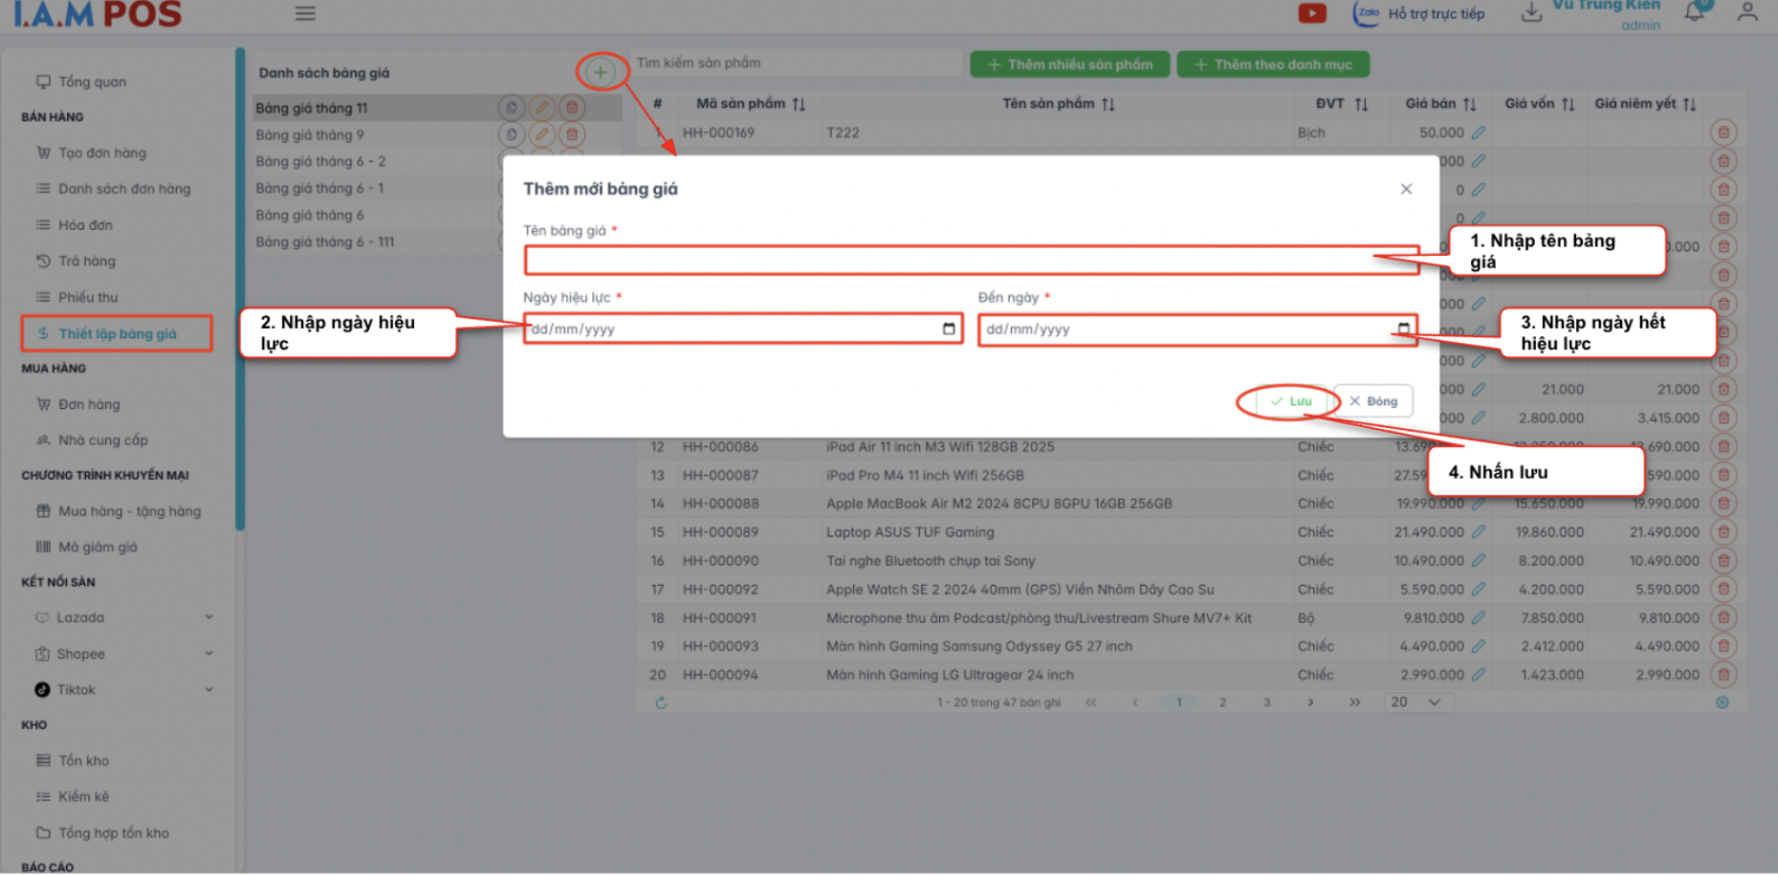Add new price list with plus icon
Image resolution: width=1778 pixels, height=876 pixels.
(x=600, y=72)
